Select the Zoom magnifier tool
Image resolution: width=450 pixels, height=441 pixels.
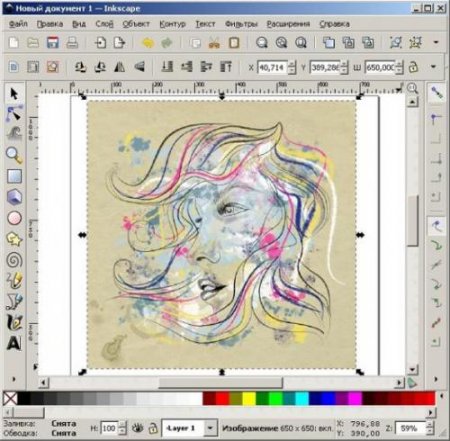click(14, 155)
